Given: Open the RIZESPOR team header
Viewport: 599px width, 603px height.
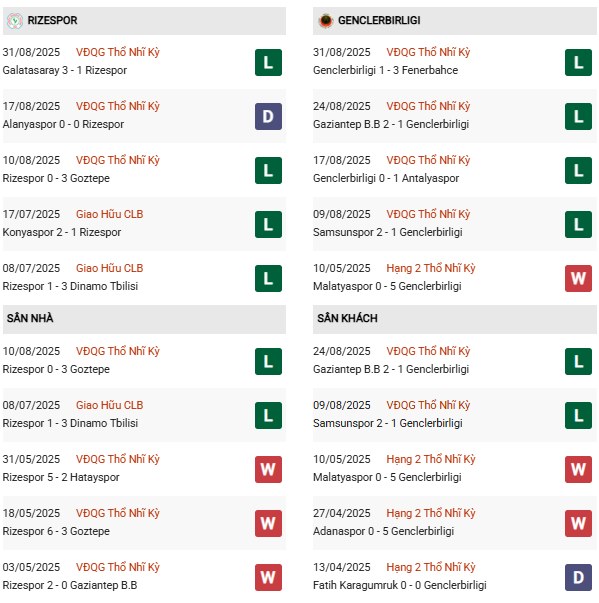Looking at the screenshot, I should (144, 21).
